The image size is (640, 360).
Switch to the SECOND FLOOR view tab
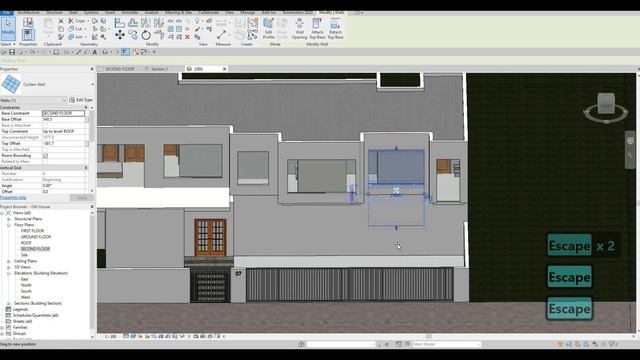point(120,69)
